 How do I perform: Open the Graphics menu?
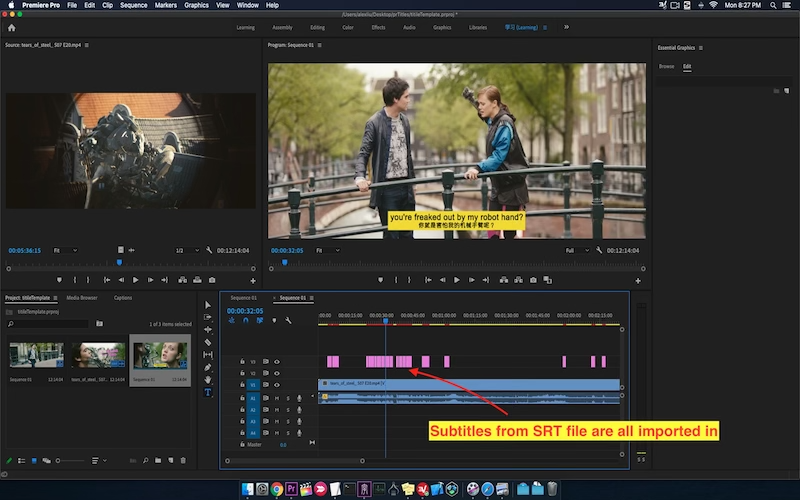(x=196, y=5)
